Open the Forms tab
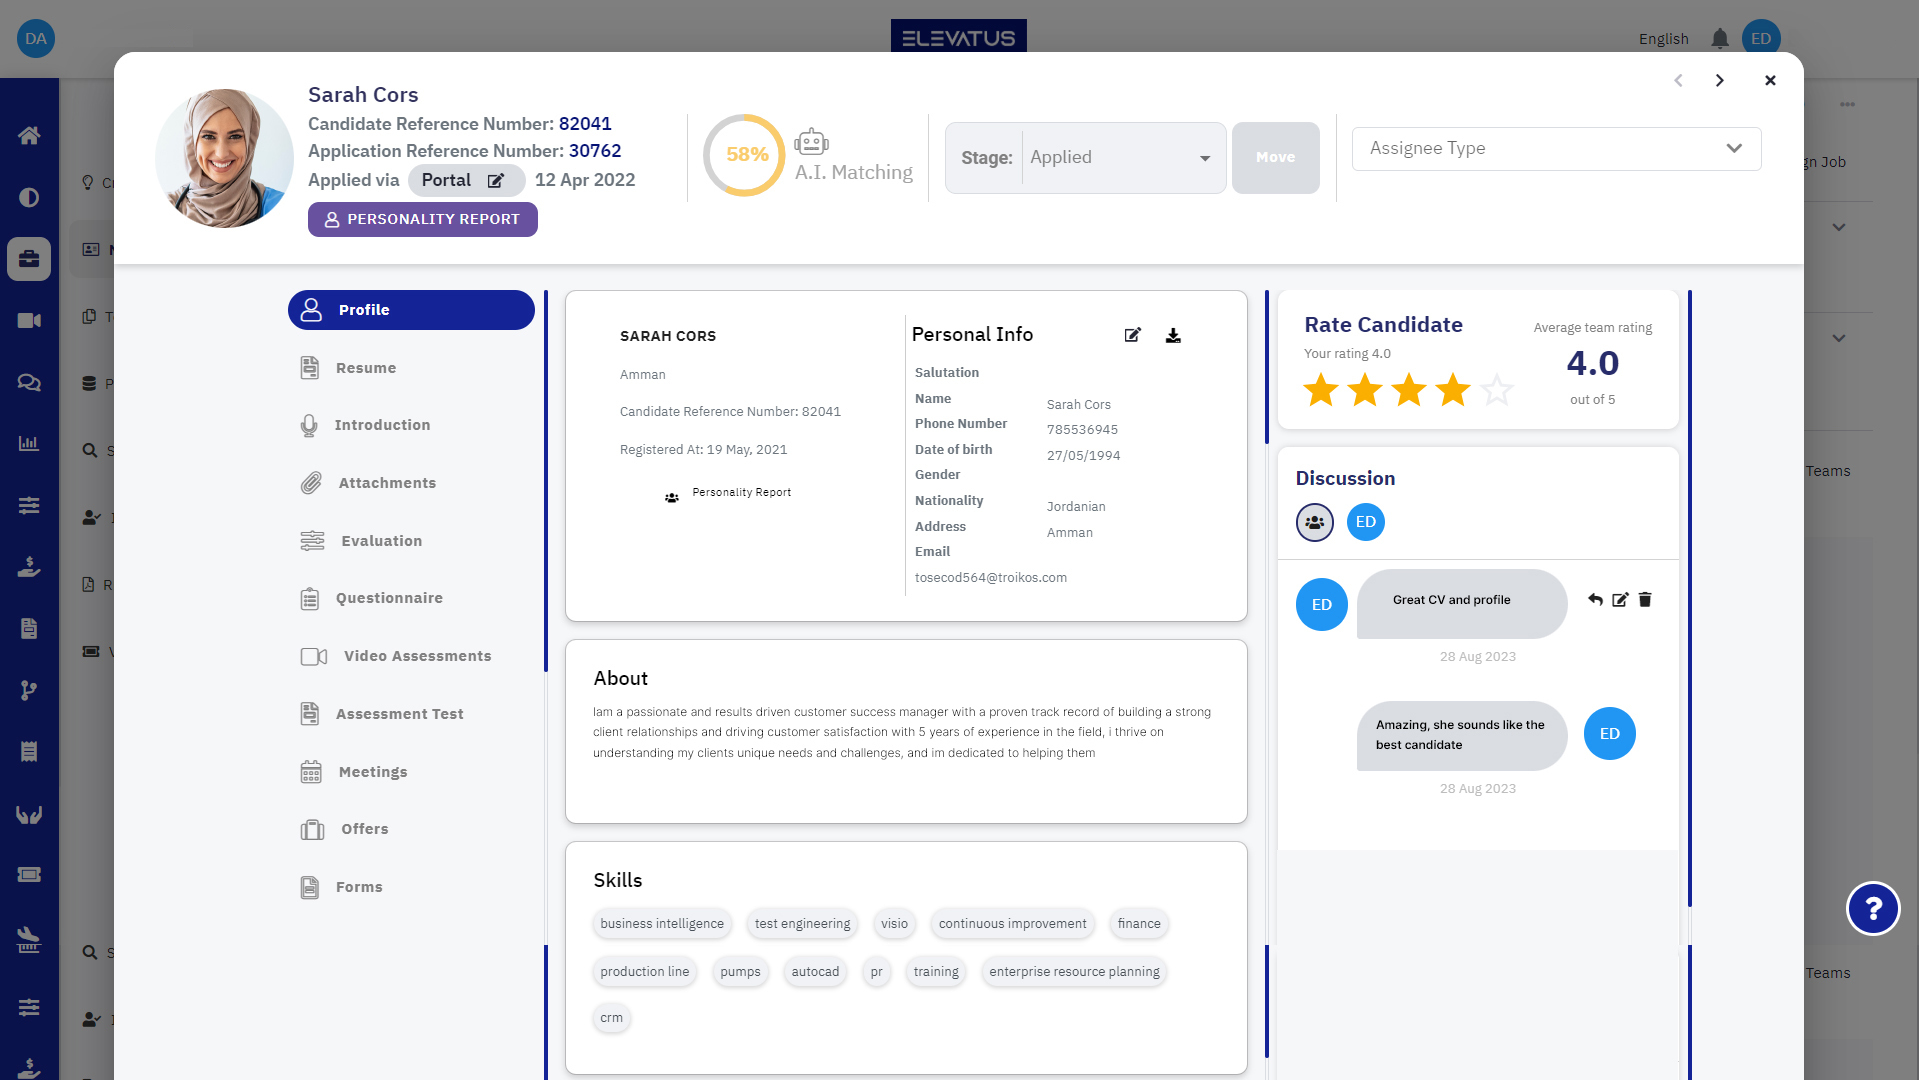Screen dimensions: 1920x1080 [359, 887]
